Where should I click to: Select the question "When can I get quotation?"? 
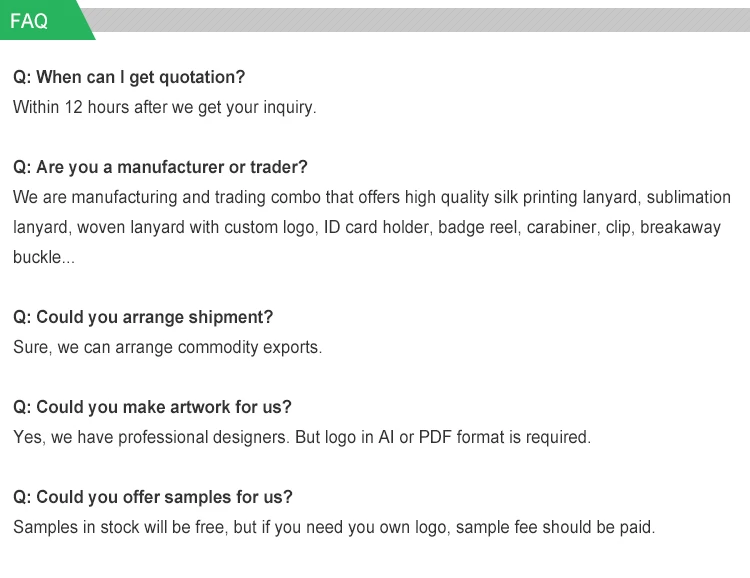click(x=128, y=77)
